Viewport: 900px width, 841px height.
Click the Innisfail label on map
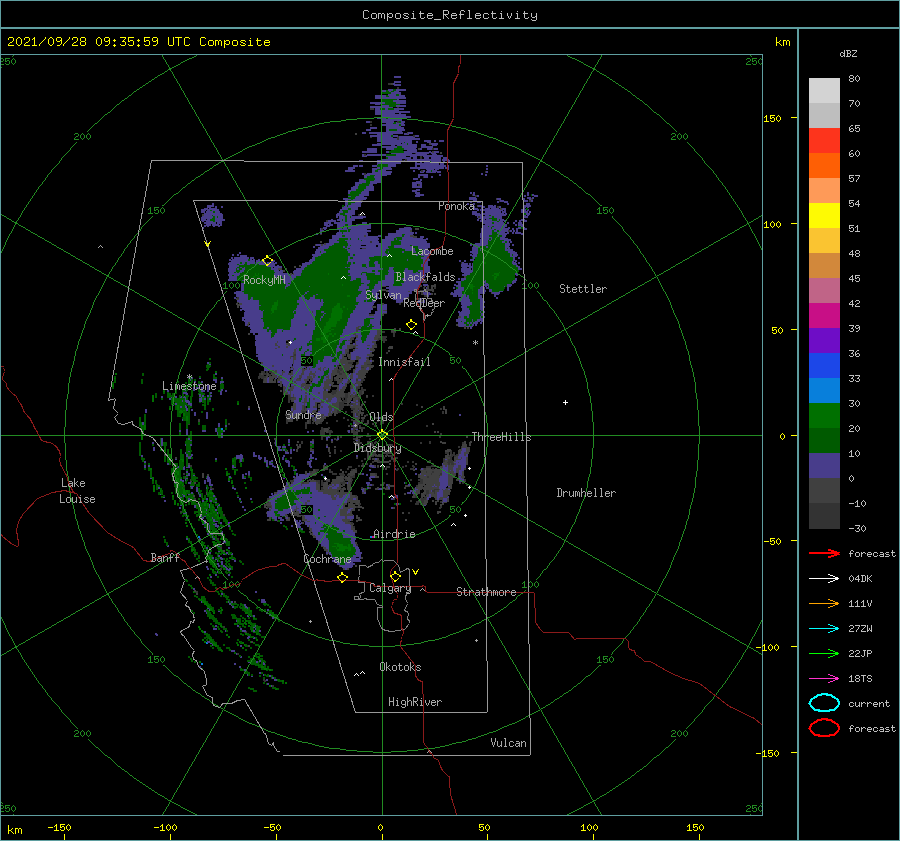pyautogui.click(x=404, y=362)
